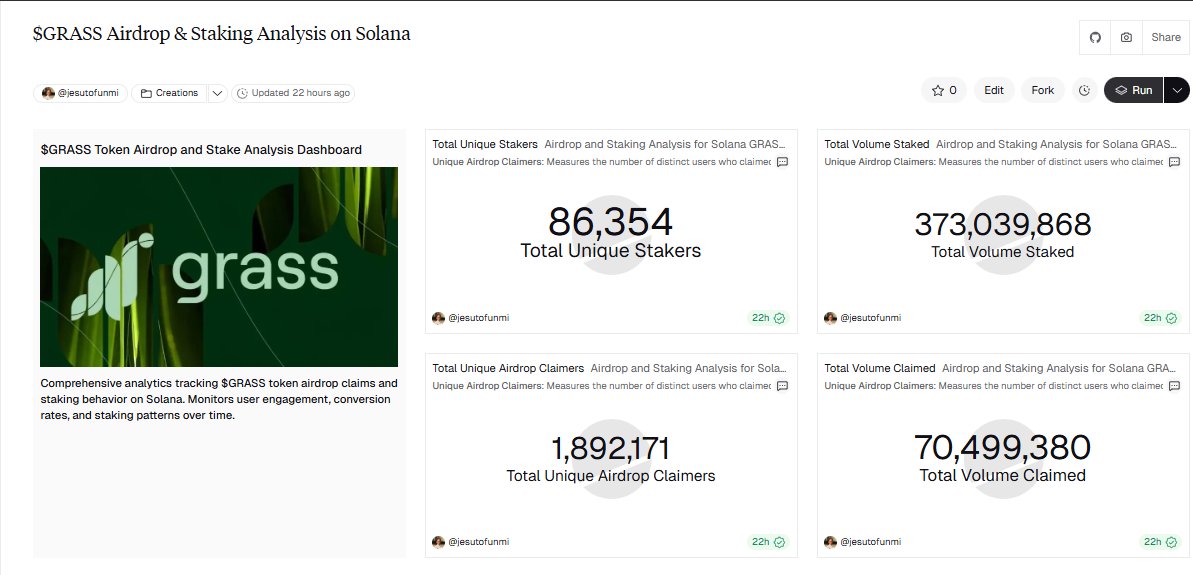Image resolution: width=1193 pixels, height=575 pixels.
Task: Expand the dropdown arrow next to Creations
Action: (x=217, y=93)
